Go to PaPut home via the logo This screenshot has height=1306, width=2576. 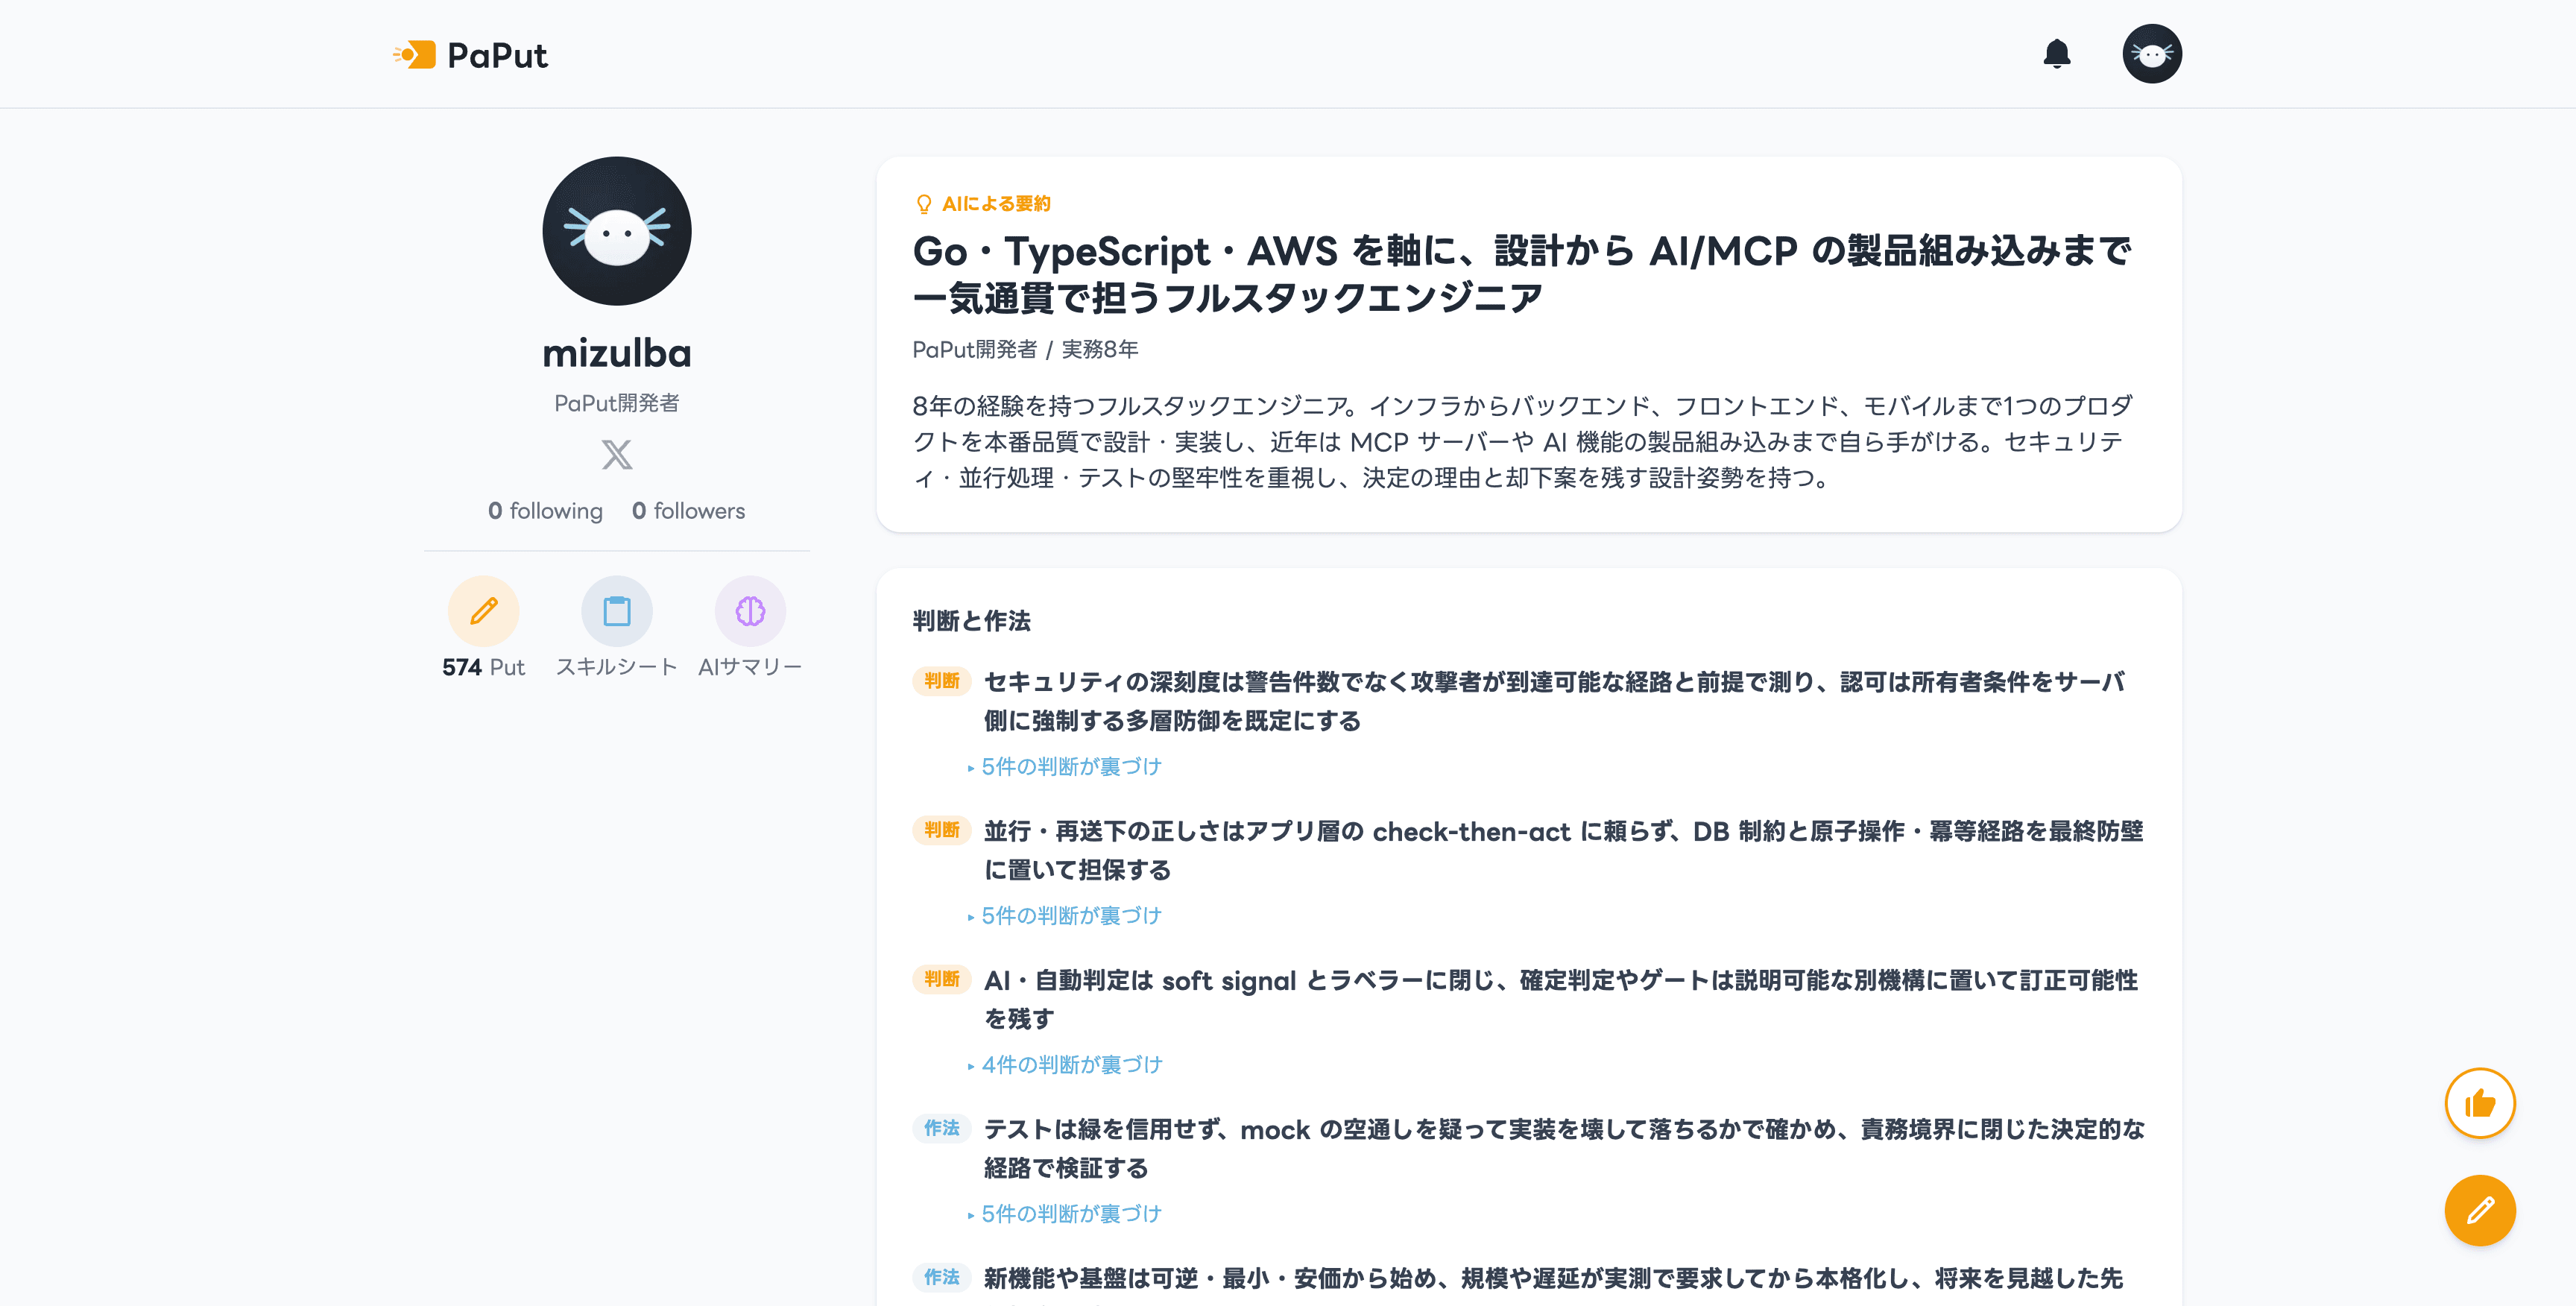470,55
